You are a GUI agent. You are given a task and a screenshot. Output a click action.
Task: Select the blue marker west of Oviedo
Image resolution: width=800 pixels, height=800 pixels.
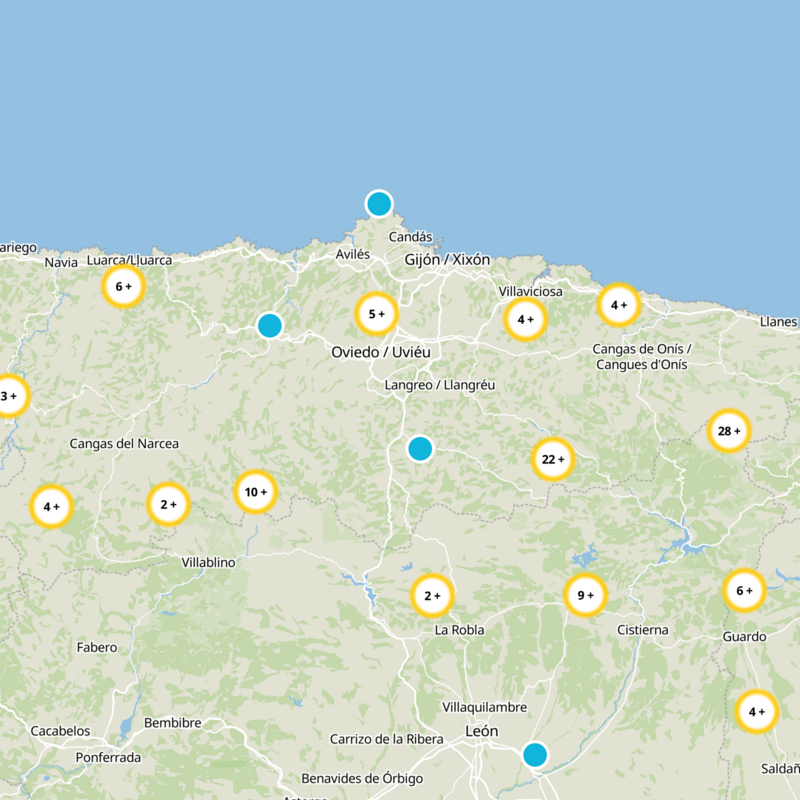pos(270,326)
